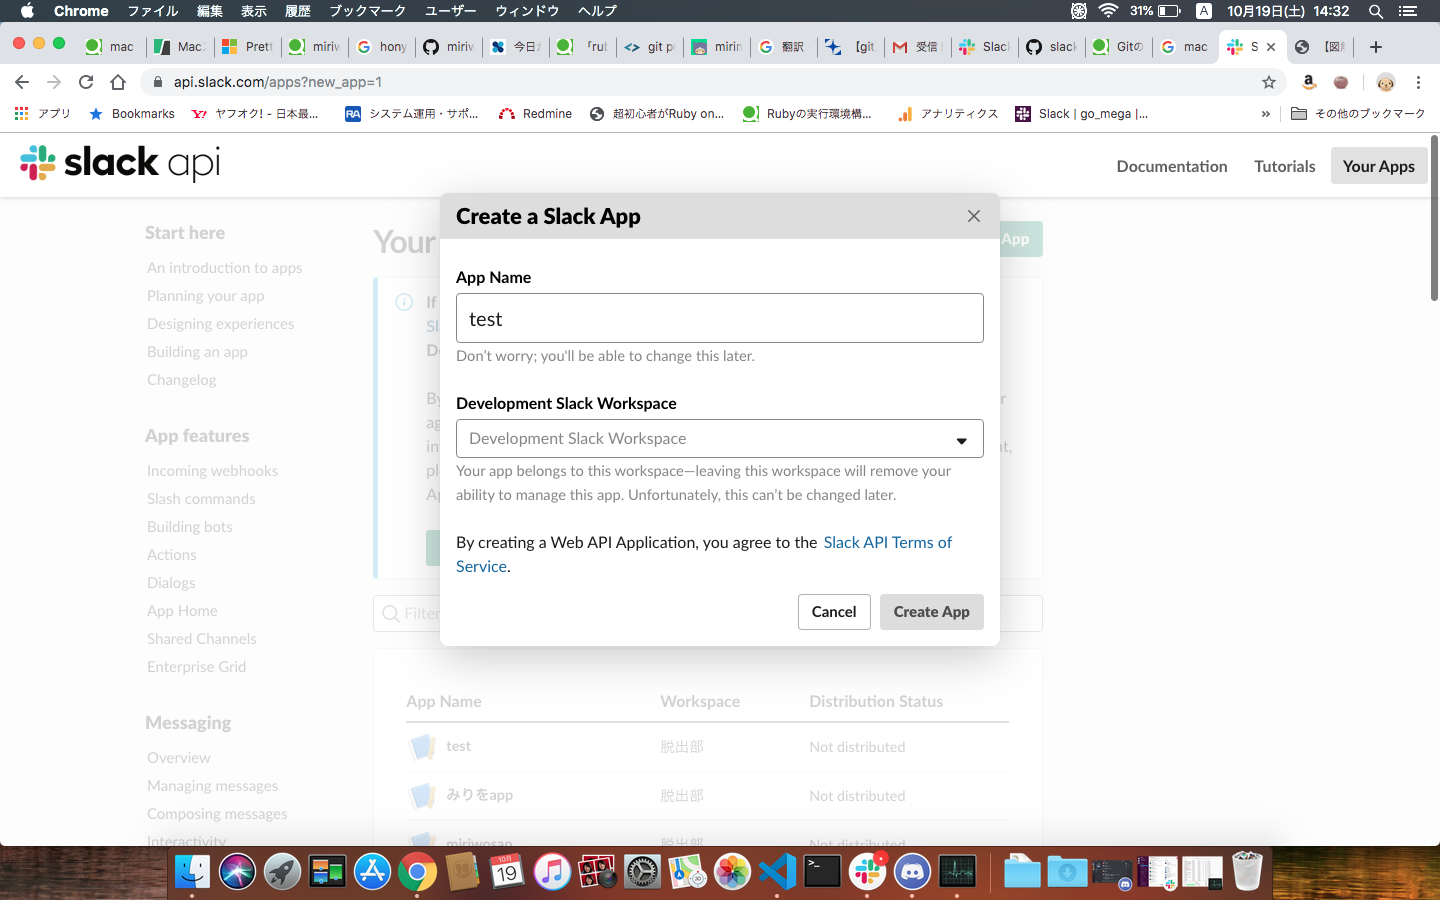Open Visual Studio Code from the Dock
The image size is (1440, 900).
(x=777, y=872)
